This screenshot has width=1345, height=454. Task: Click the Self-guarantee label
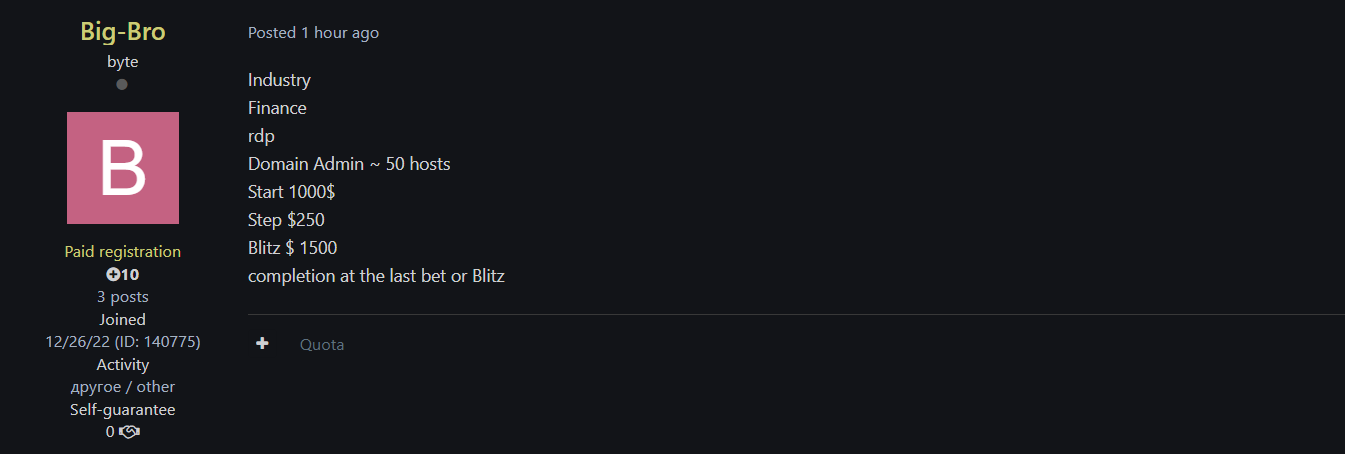pos(123,409)
